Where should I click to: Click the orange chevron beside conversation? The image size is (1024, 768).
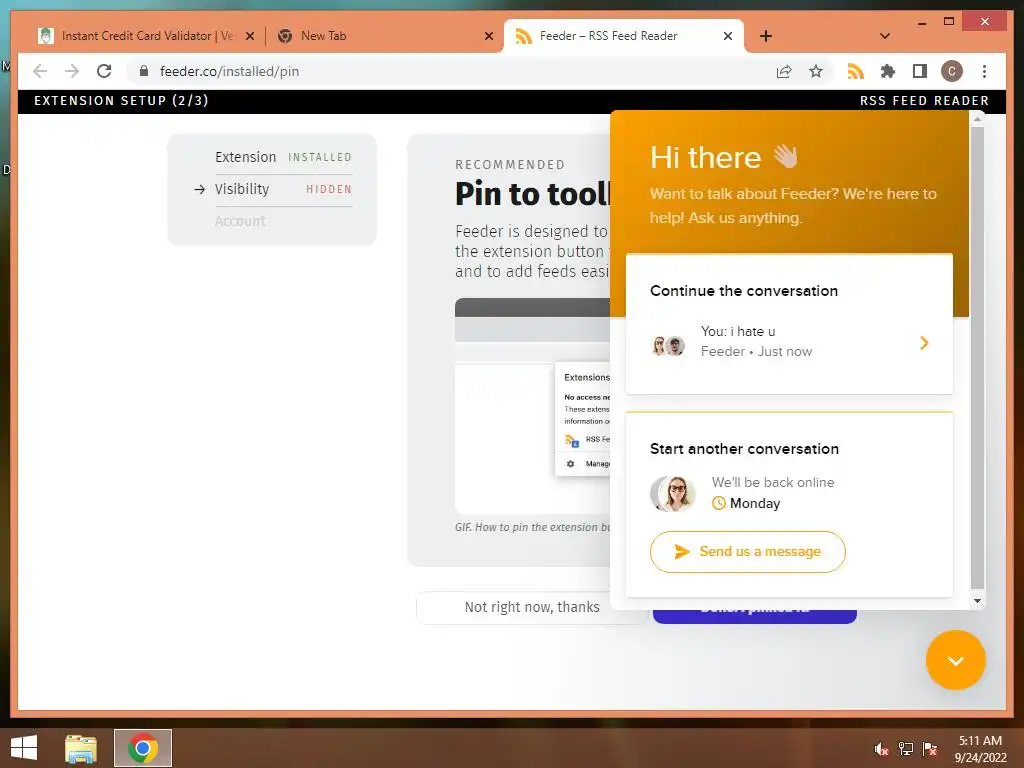click(923, 343)
